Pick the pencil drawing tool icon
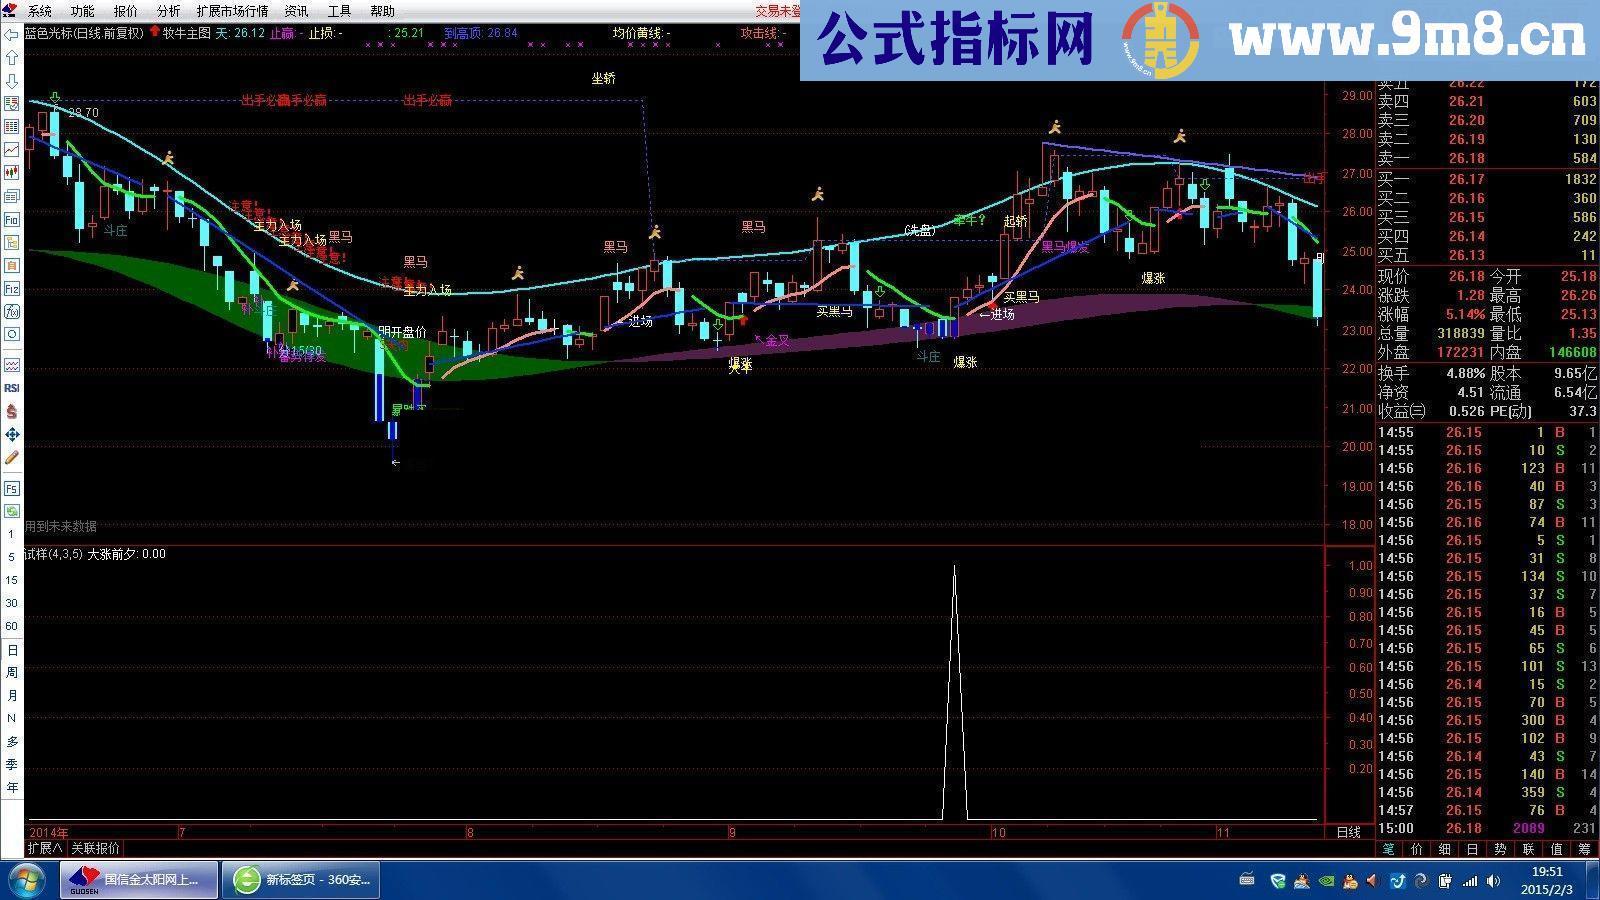The height and width of the screenshot is (900, 1600). [x=12, y=457]
